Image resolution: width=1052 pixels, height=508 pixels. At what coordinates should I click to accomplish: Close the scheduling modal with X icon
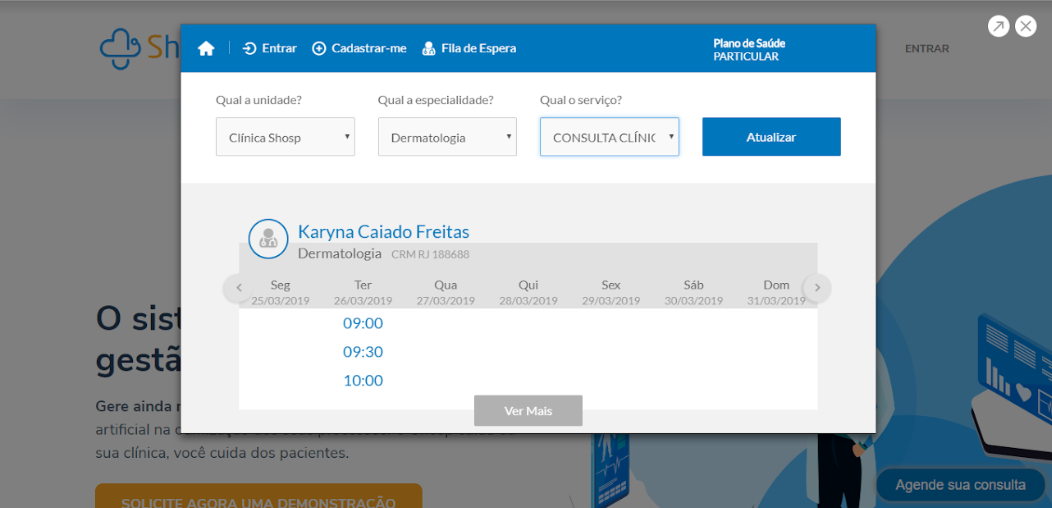click(x=1025, y=26)
